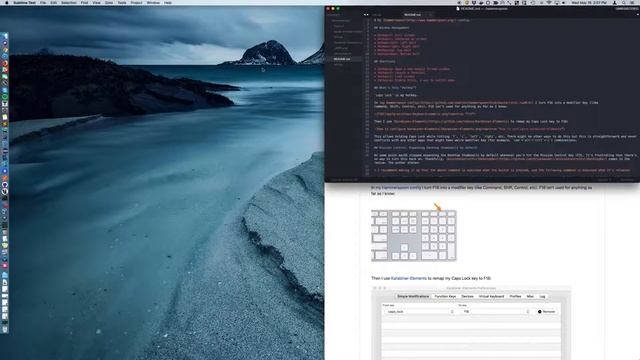Open Finder from the dock
The image size is (640, 360).
[x=5, y=36]
